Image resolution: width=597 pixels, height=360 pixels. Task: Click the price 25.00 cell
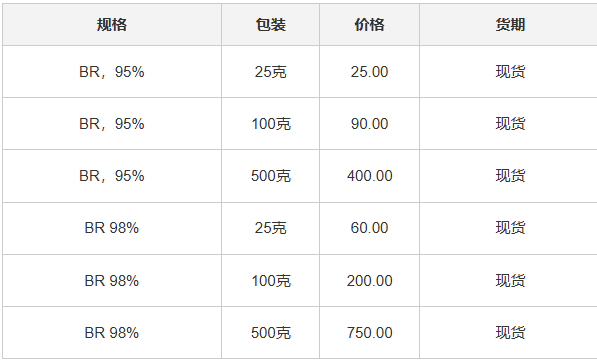tap(369, 72)
